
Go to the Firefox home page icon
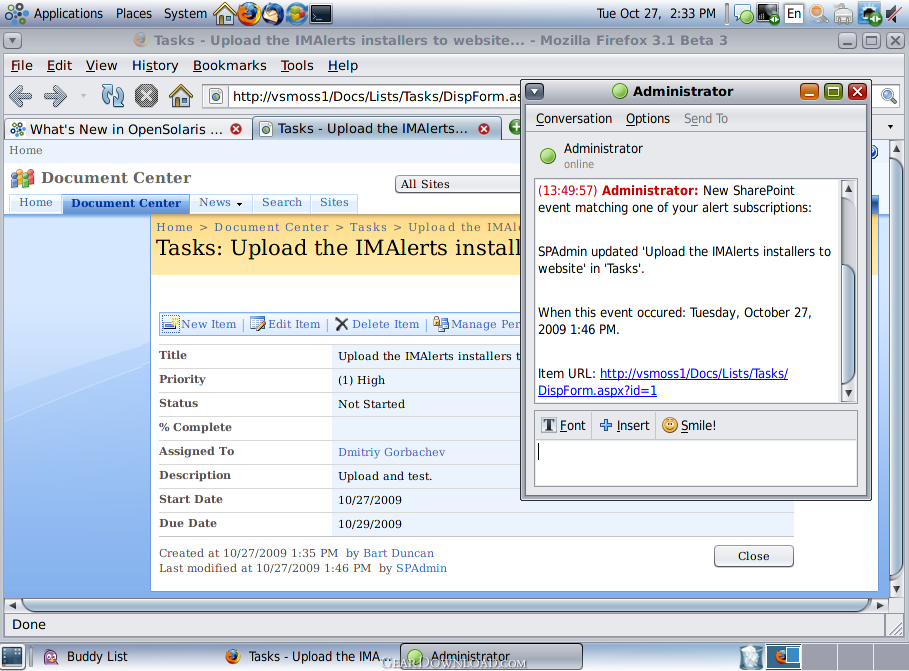pyautogui.click(x=181, y=96)
